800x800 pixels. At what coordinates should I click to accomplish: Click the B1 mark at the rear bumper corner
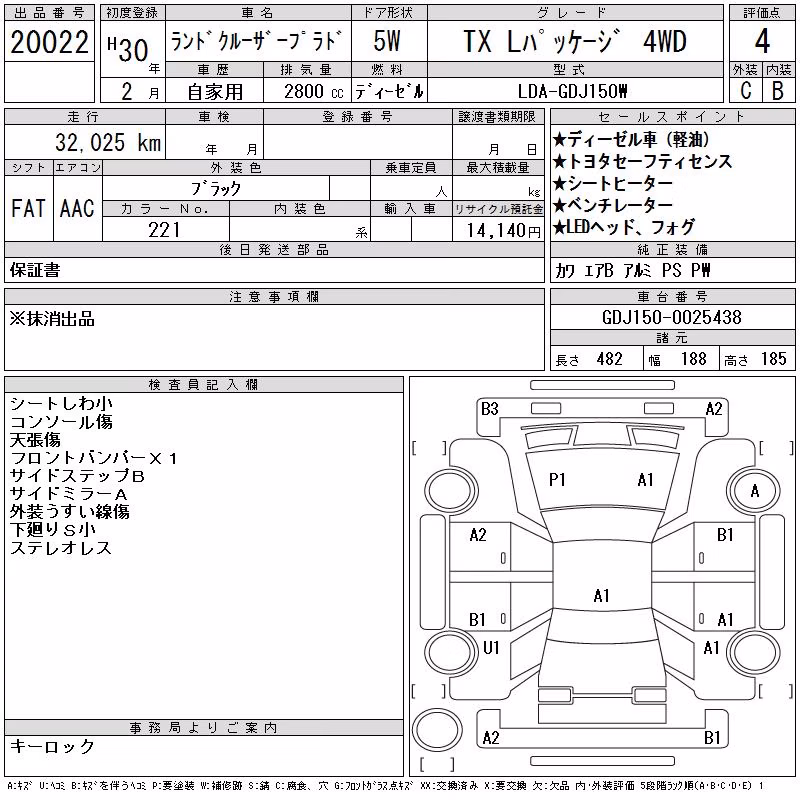[x=712, y=737]
